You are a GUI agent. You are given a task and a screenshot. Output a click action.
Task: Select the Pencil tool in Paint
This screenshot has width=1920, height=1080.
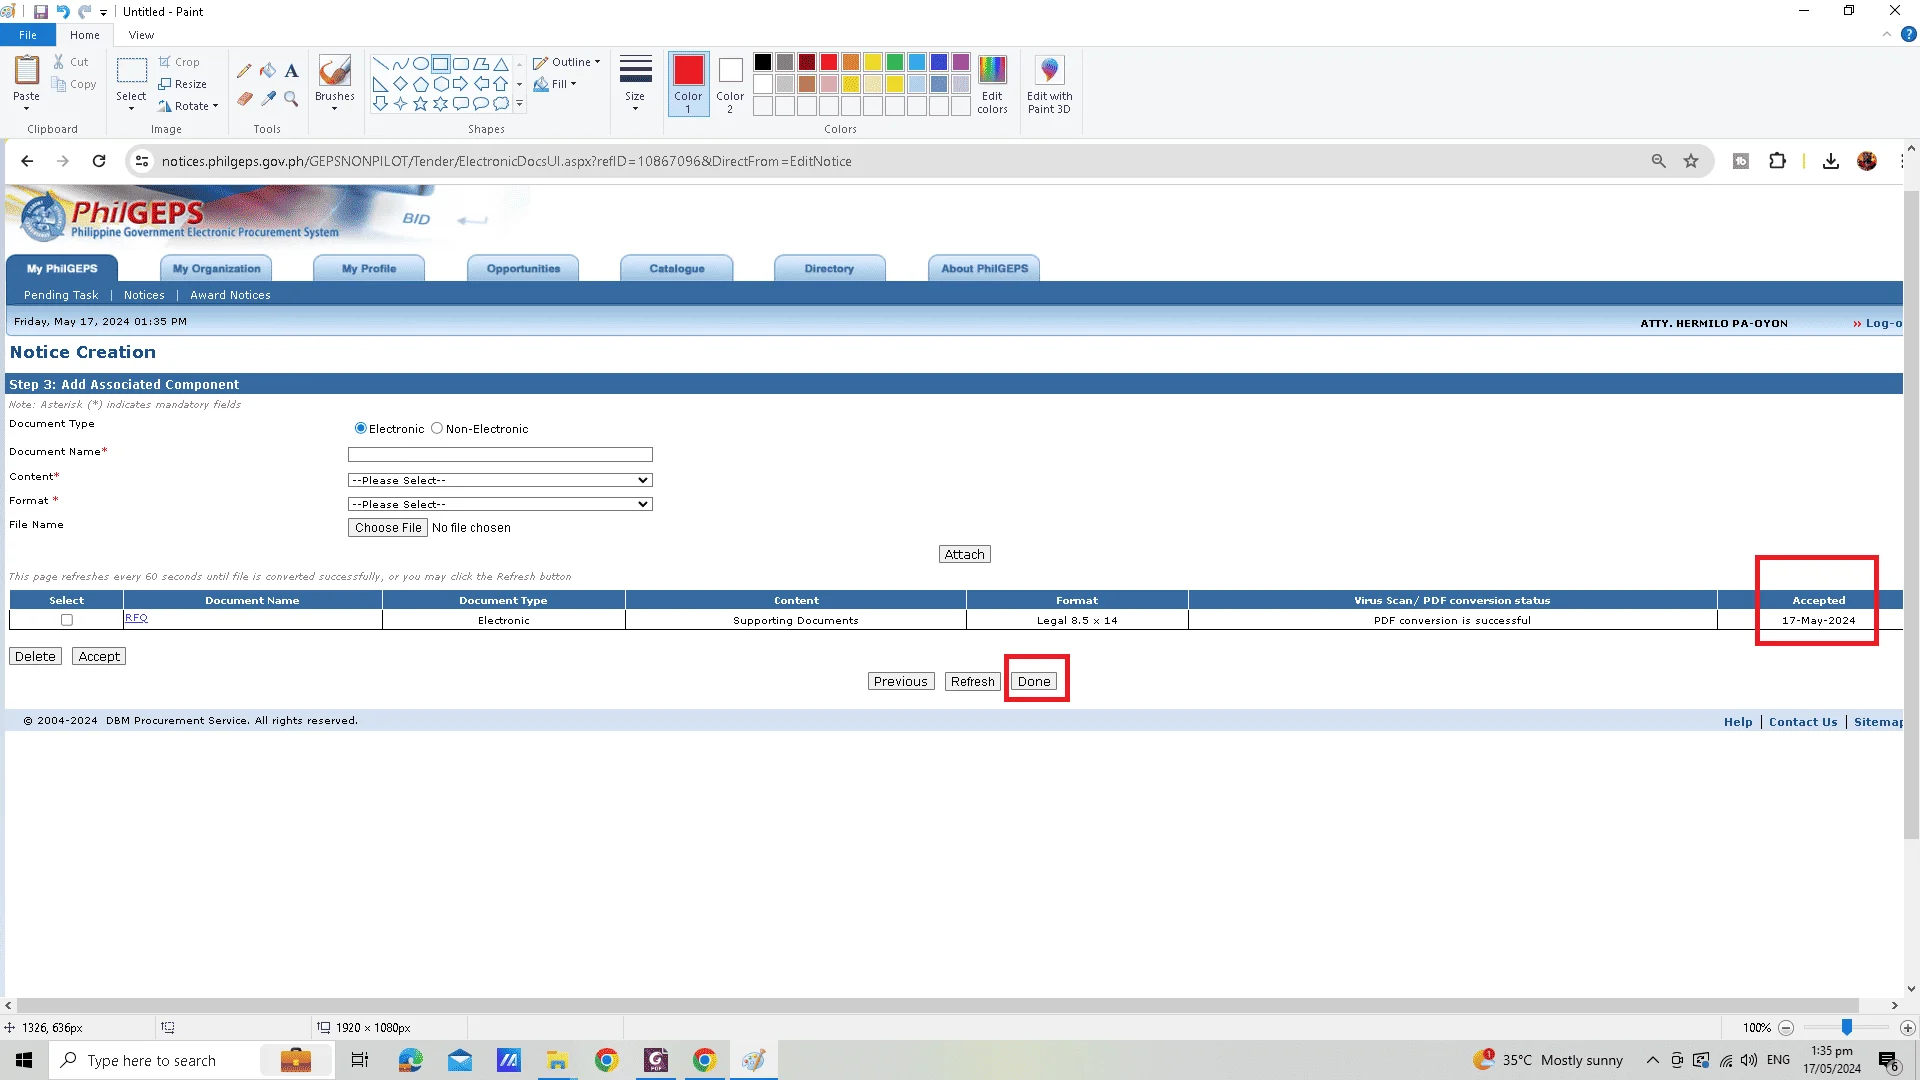(244, 71)
